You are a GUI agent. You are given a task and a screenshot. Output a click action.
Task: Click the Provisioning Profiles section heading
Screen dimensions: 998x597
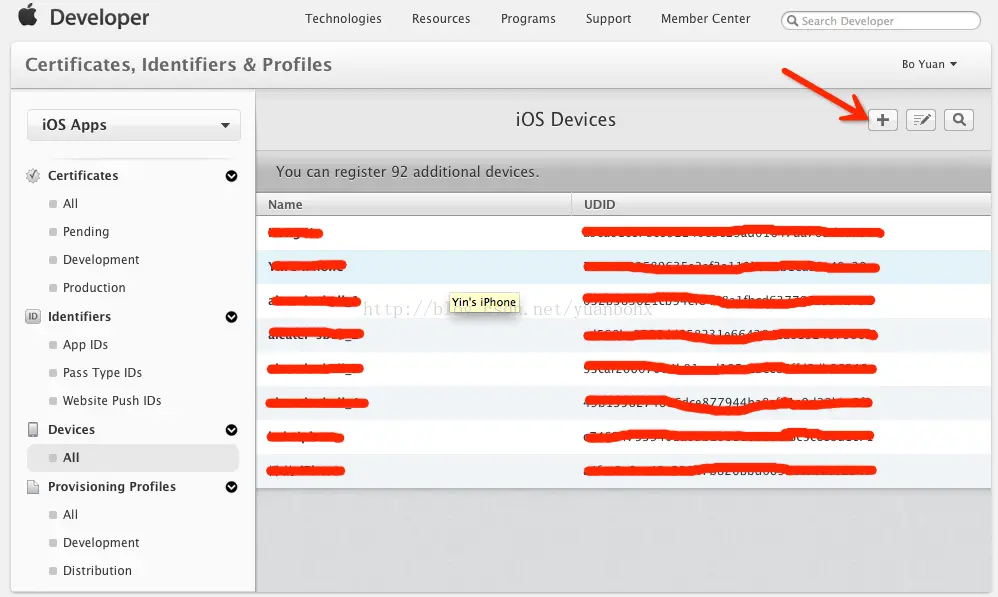point(111,487)
